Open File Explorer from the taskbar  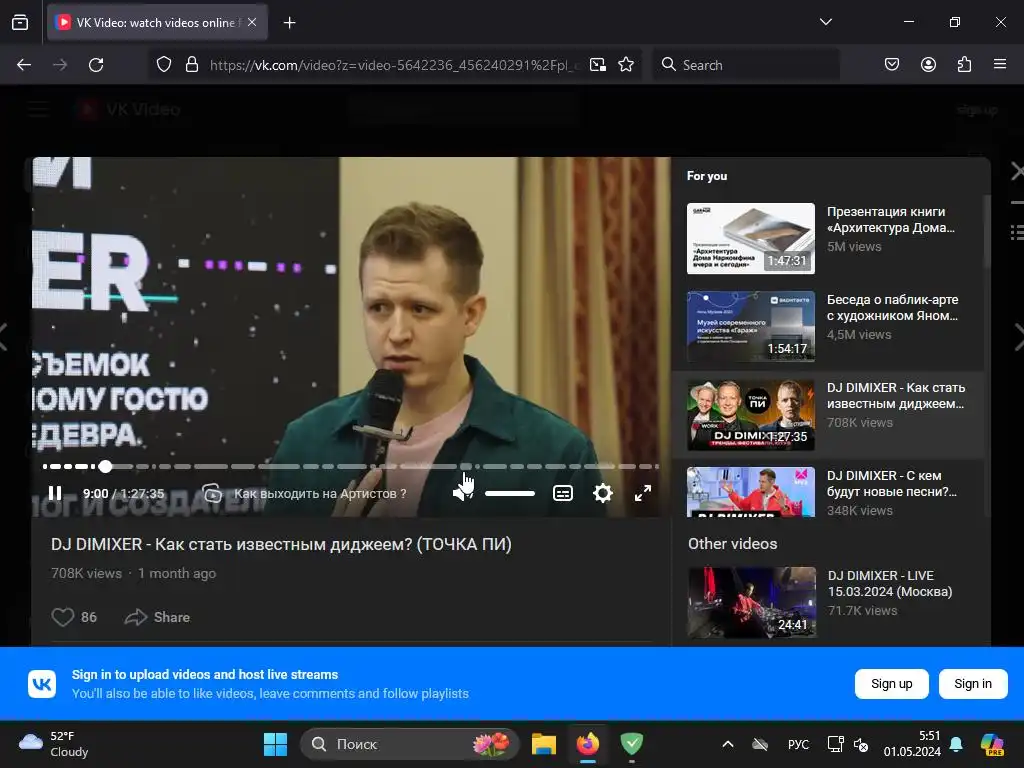[x=543, y=744]
